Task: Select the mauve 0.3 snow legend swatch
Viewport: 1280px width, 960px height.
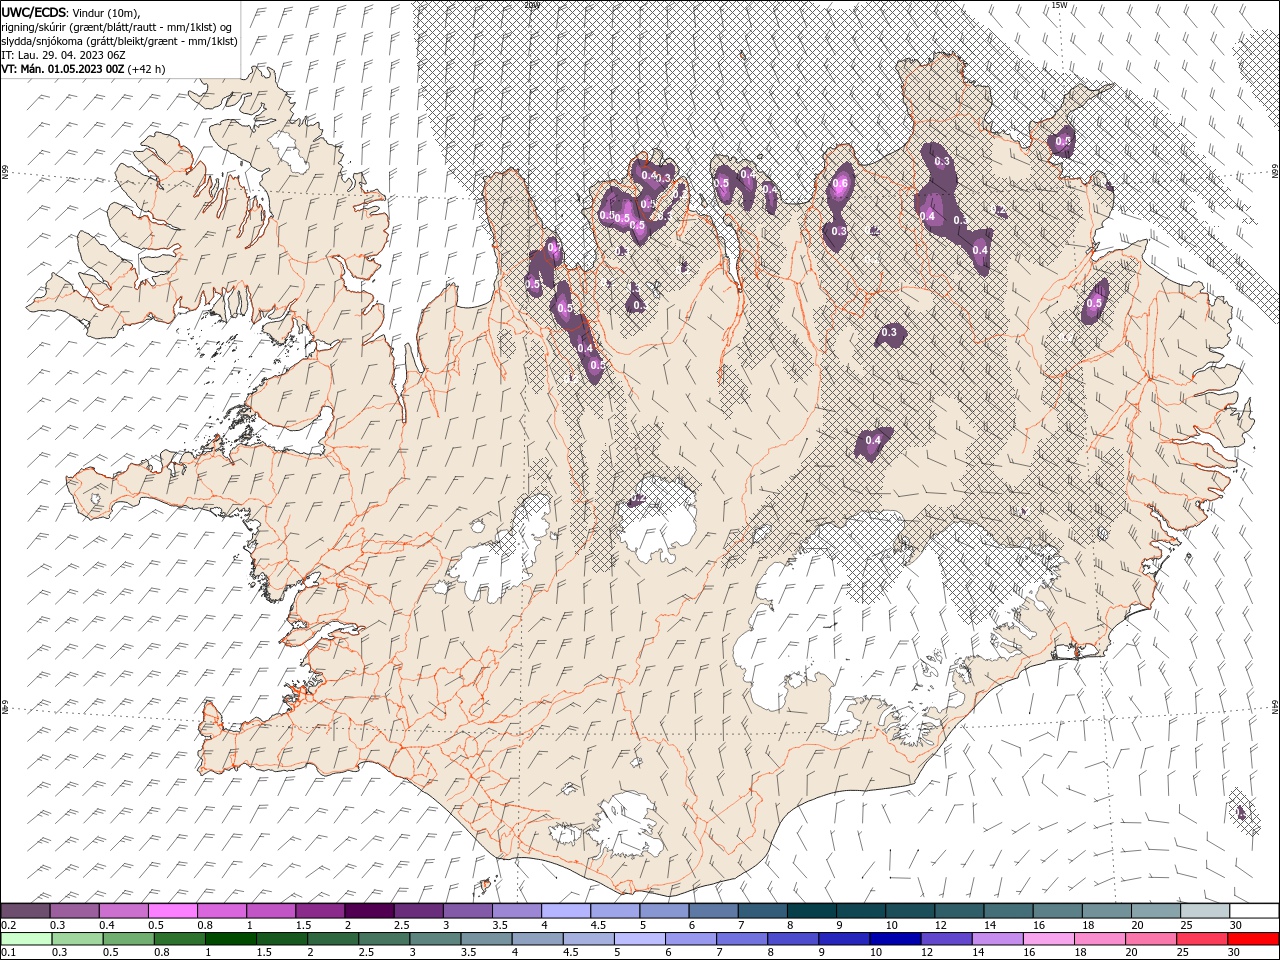Action: (x=74, y=911)
